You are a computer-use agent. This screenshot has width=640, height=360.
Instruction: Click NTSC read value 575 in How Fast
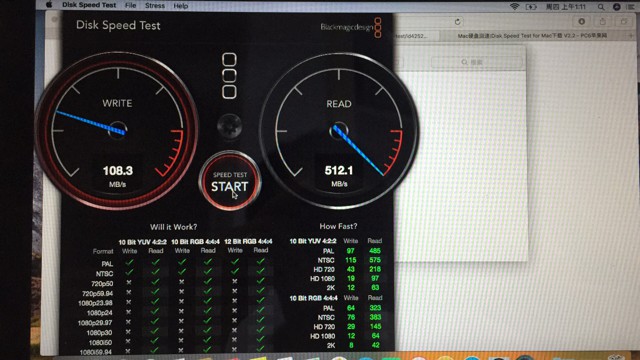click(x=375, y=260)
